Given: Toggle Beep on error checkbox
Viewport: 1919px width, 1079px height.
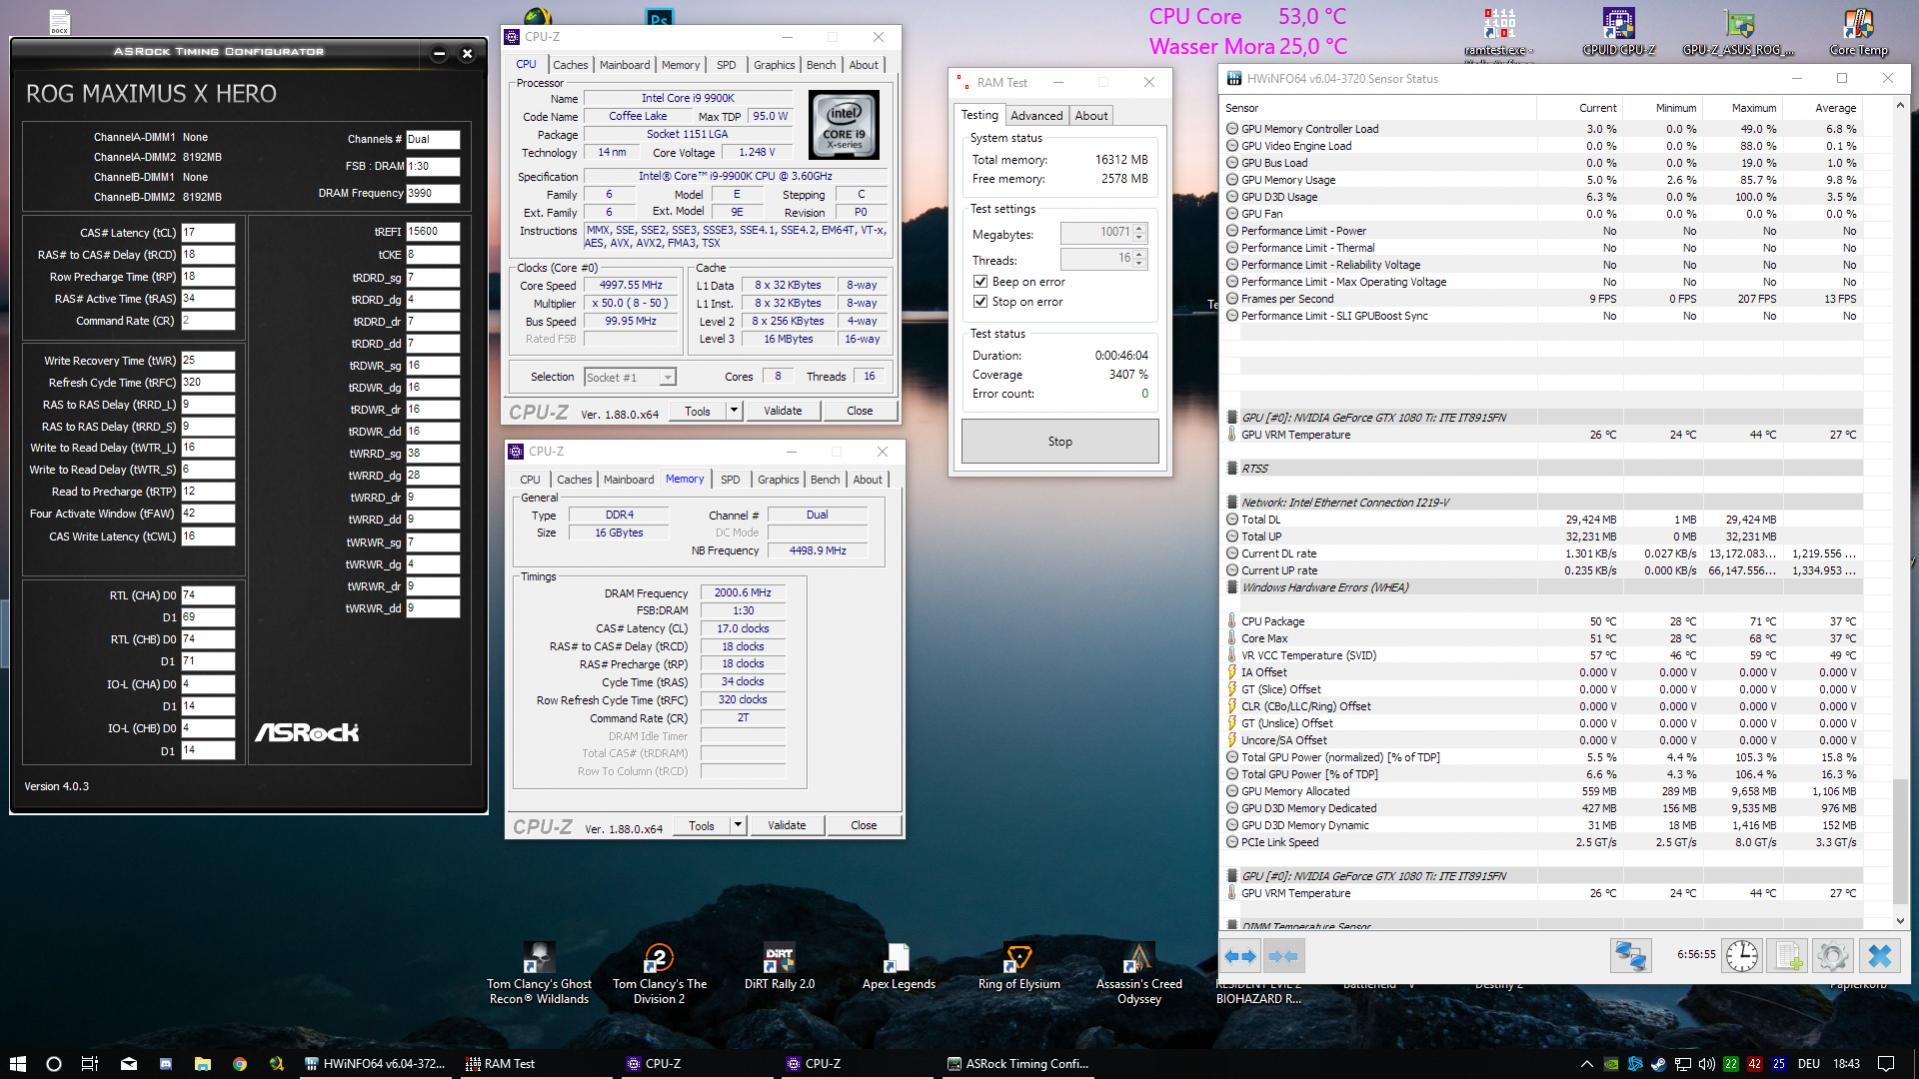Looking at the screenshot, I should (980, 282).
